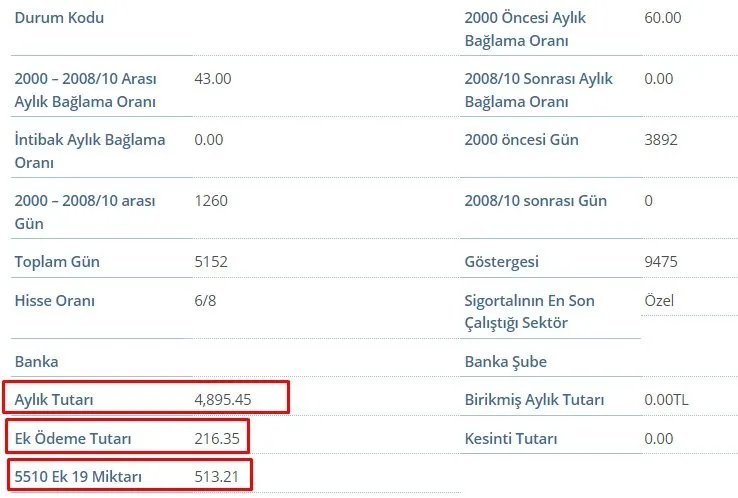Click the Kesinti Tutarı label

(511, 438)
